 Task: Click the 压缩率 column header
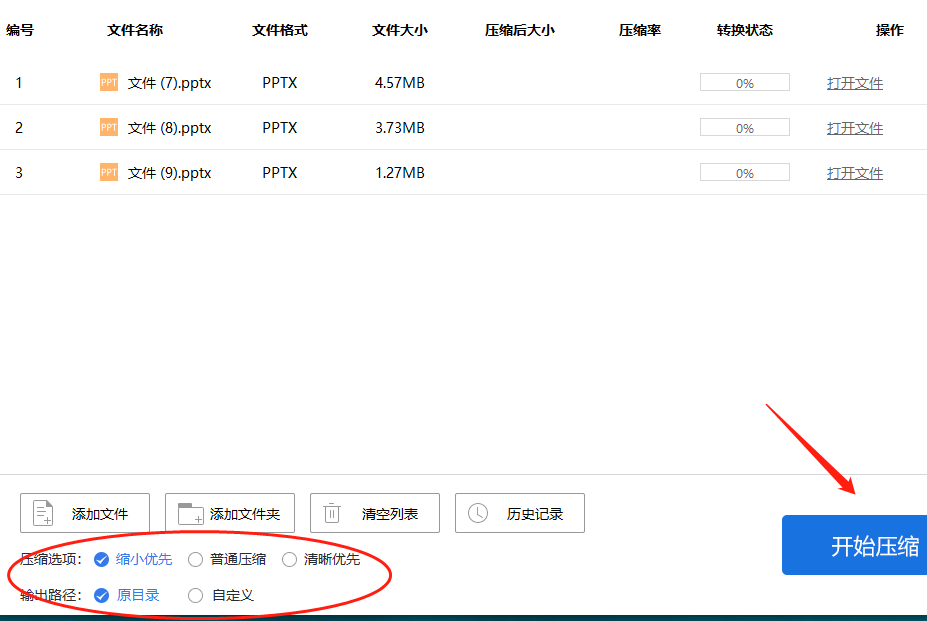pyautogui.click(x=640, y=30)
